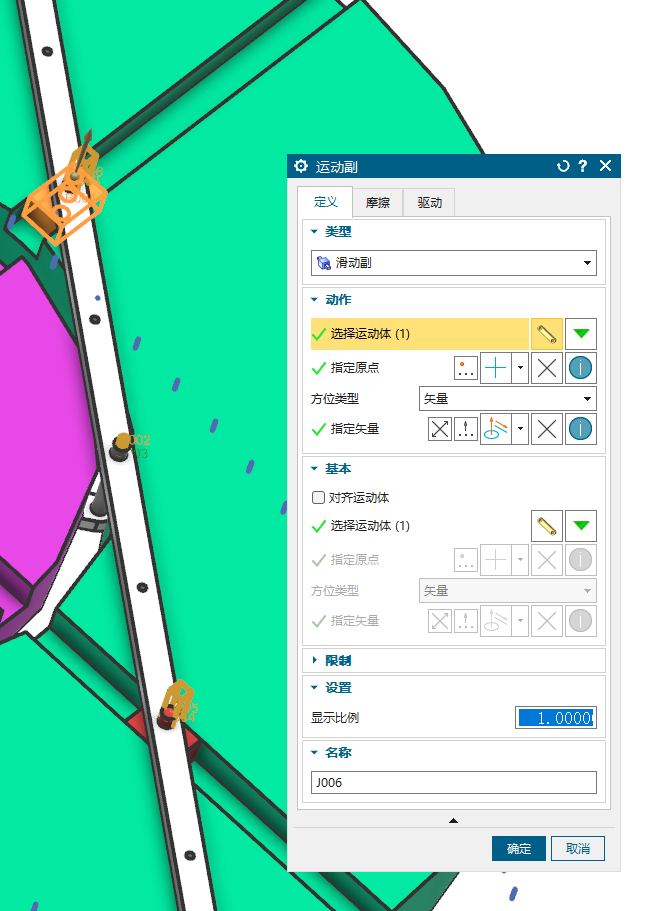
Task: Click the link picker icon in 基本 section
Action: pyautogui.click(x=545, y=525)
